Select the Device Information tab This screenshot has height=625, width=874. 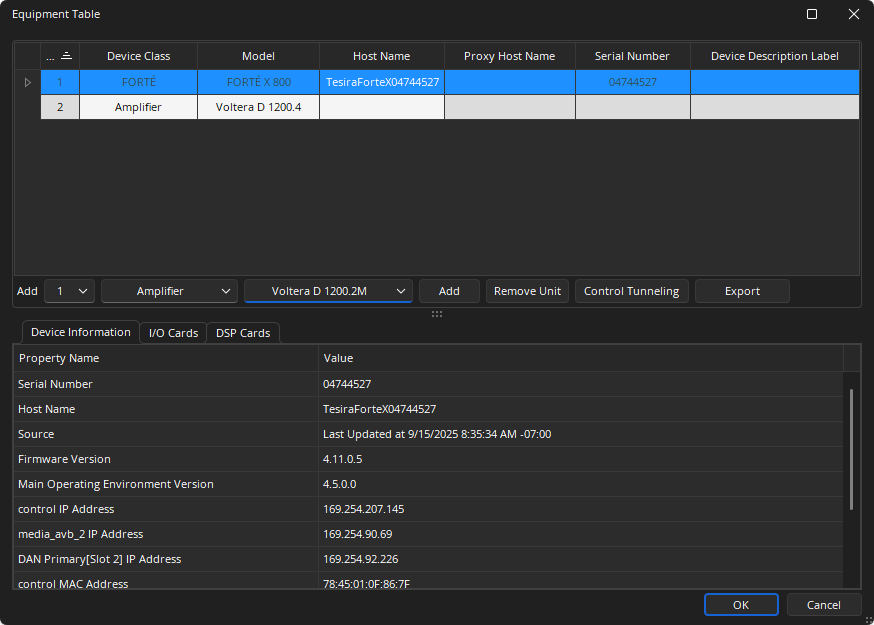[x=80, y=332]
